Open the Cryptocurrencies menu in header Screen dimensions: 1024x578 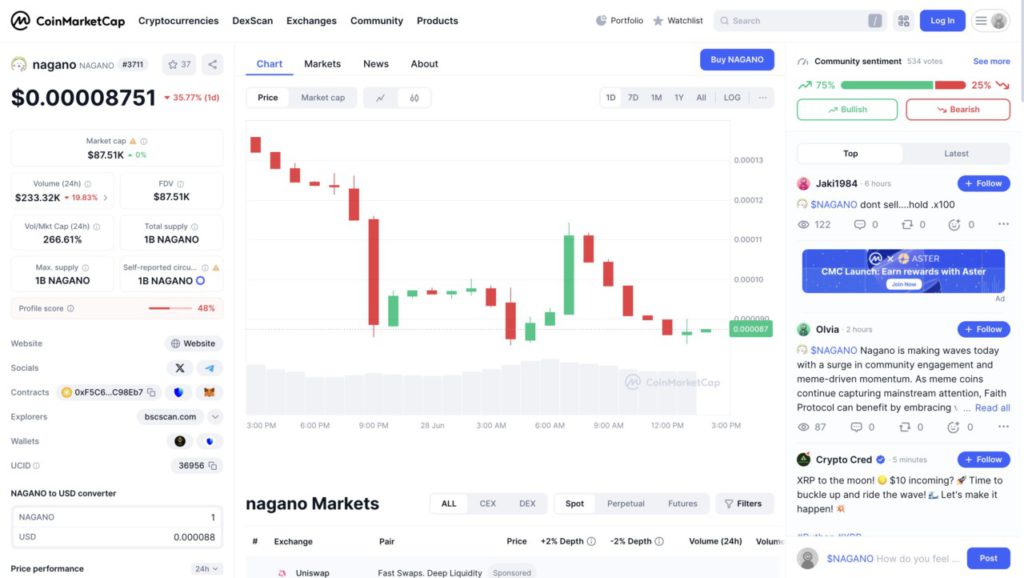[x=178, y=21]
